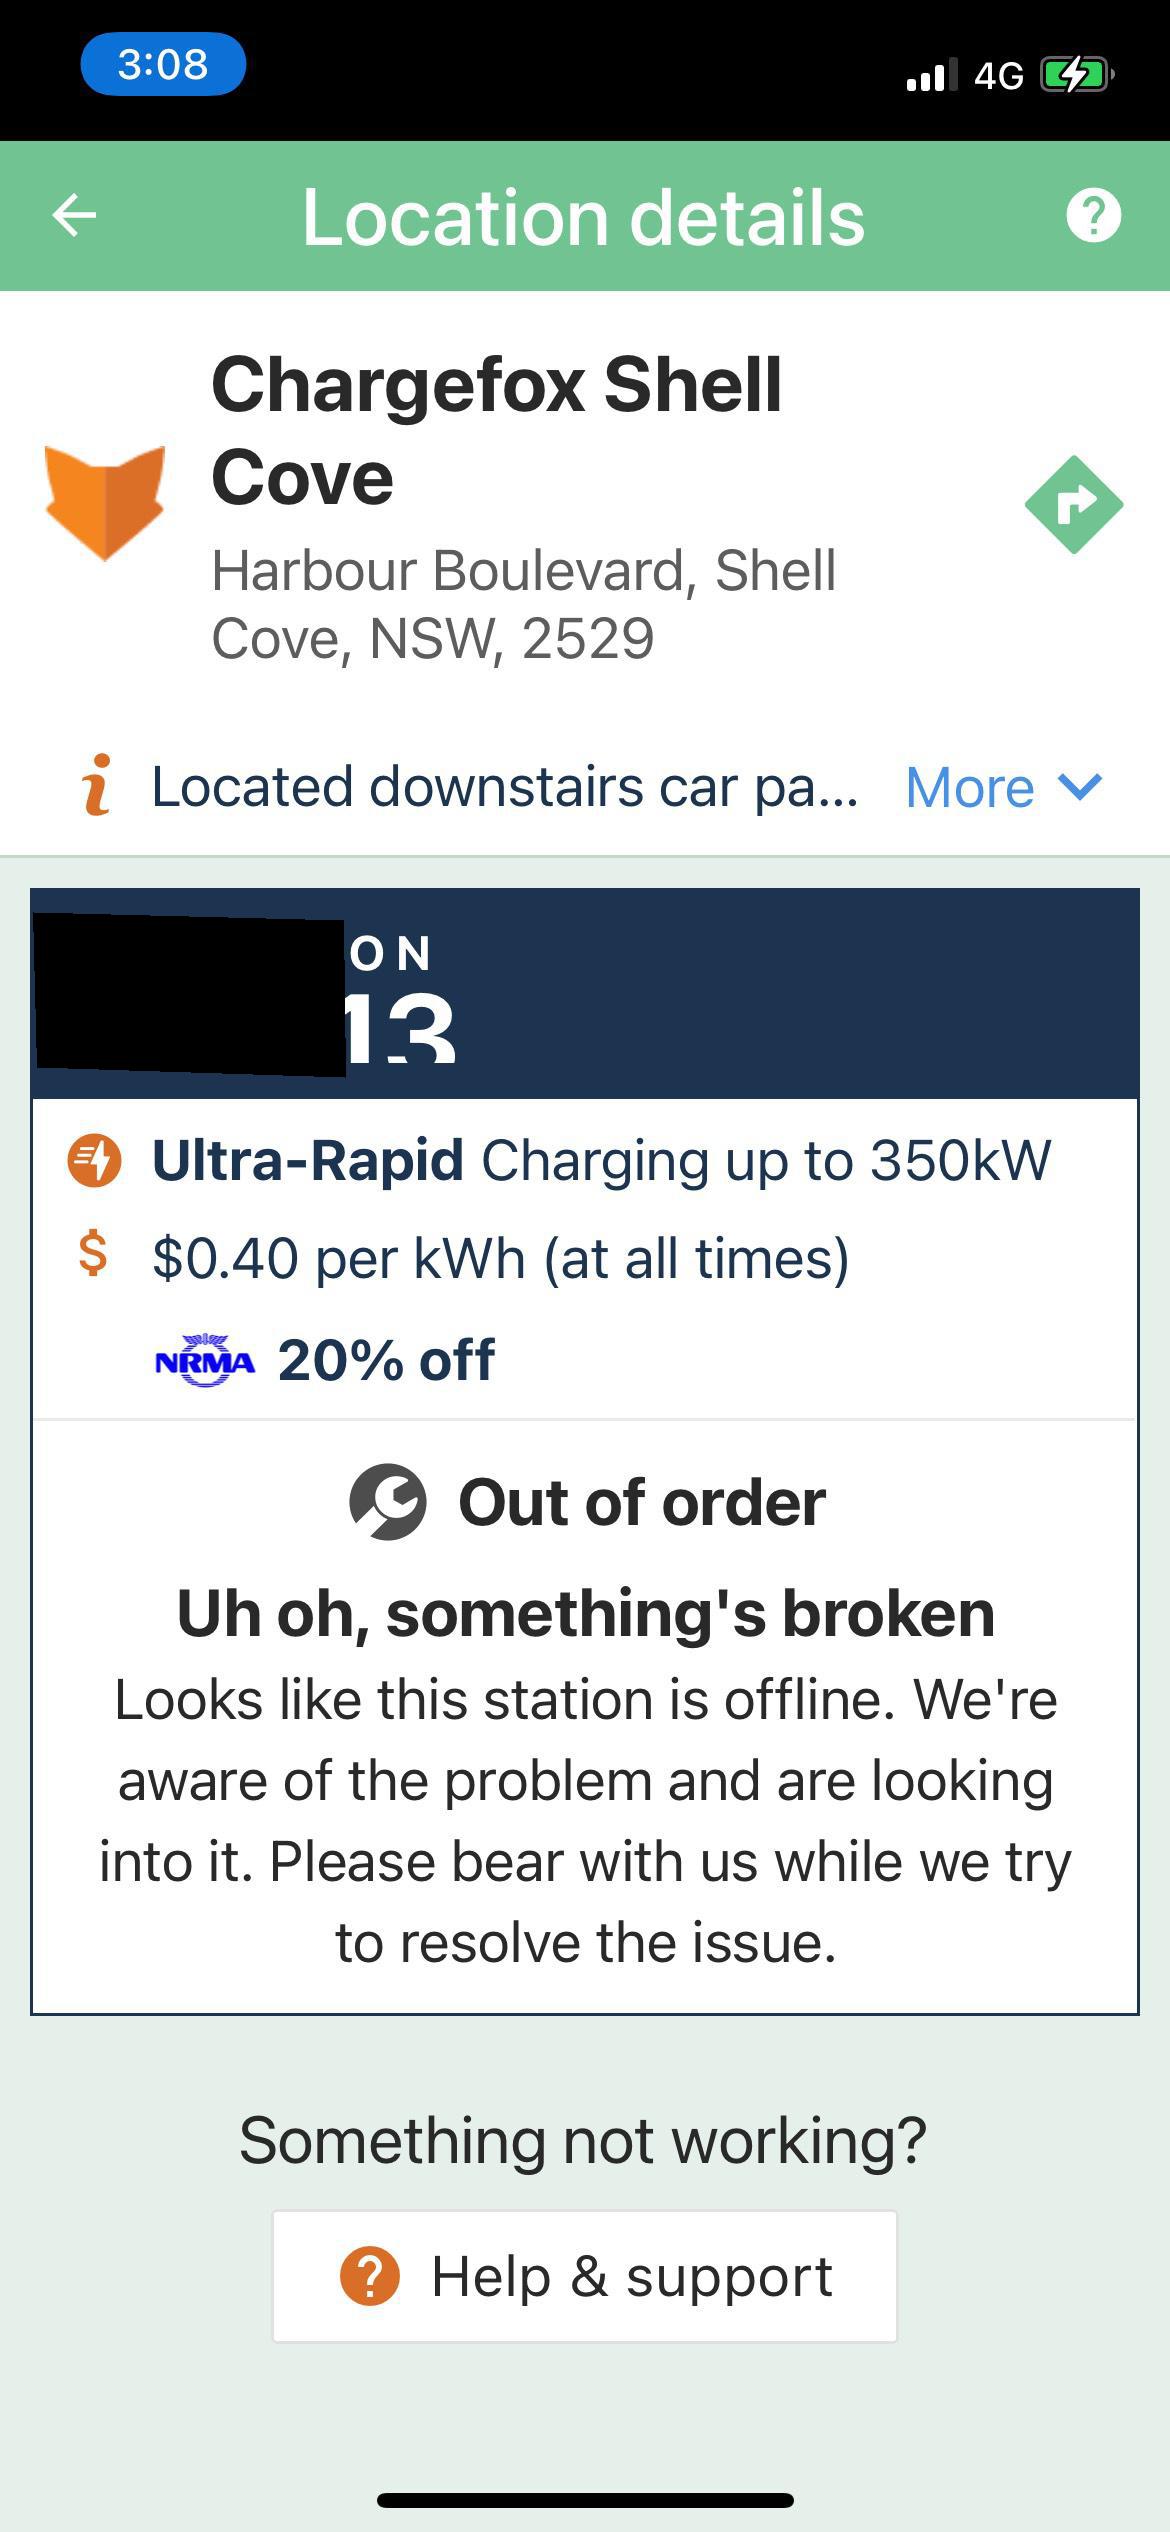The height and width of the screenshot is (2532, 1170).
Task: Open the help question mark icon
Action: [1093, 215]
